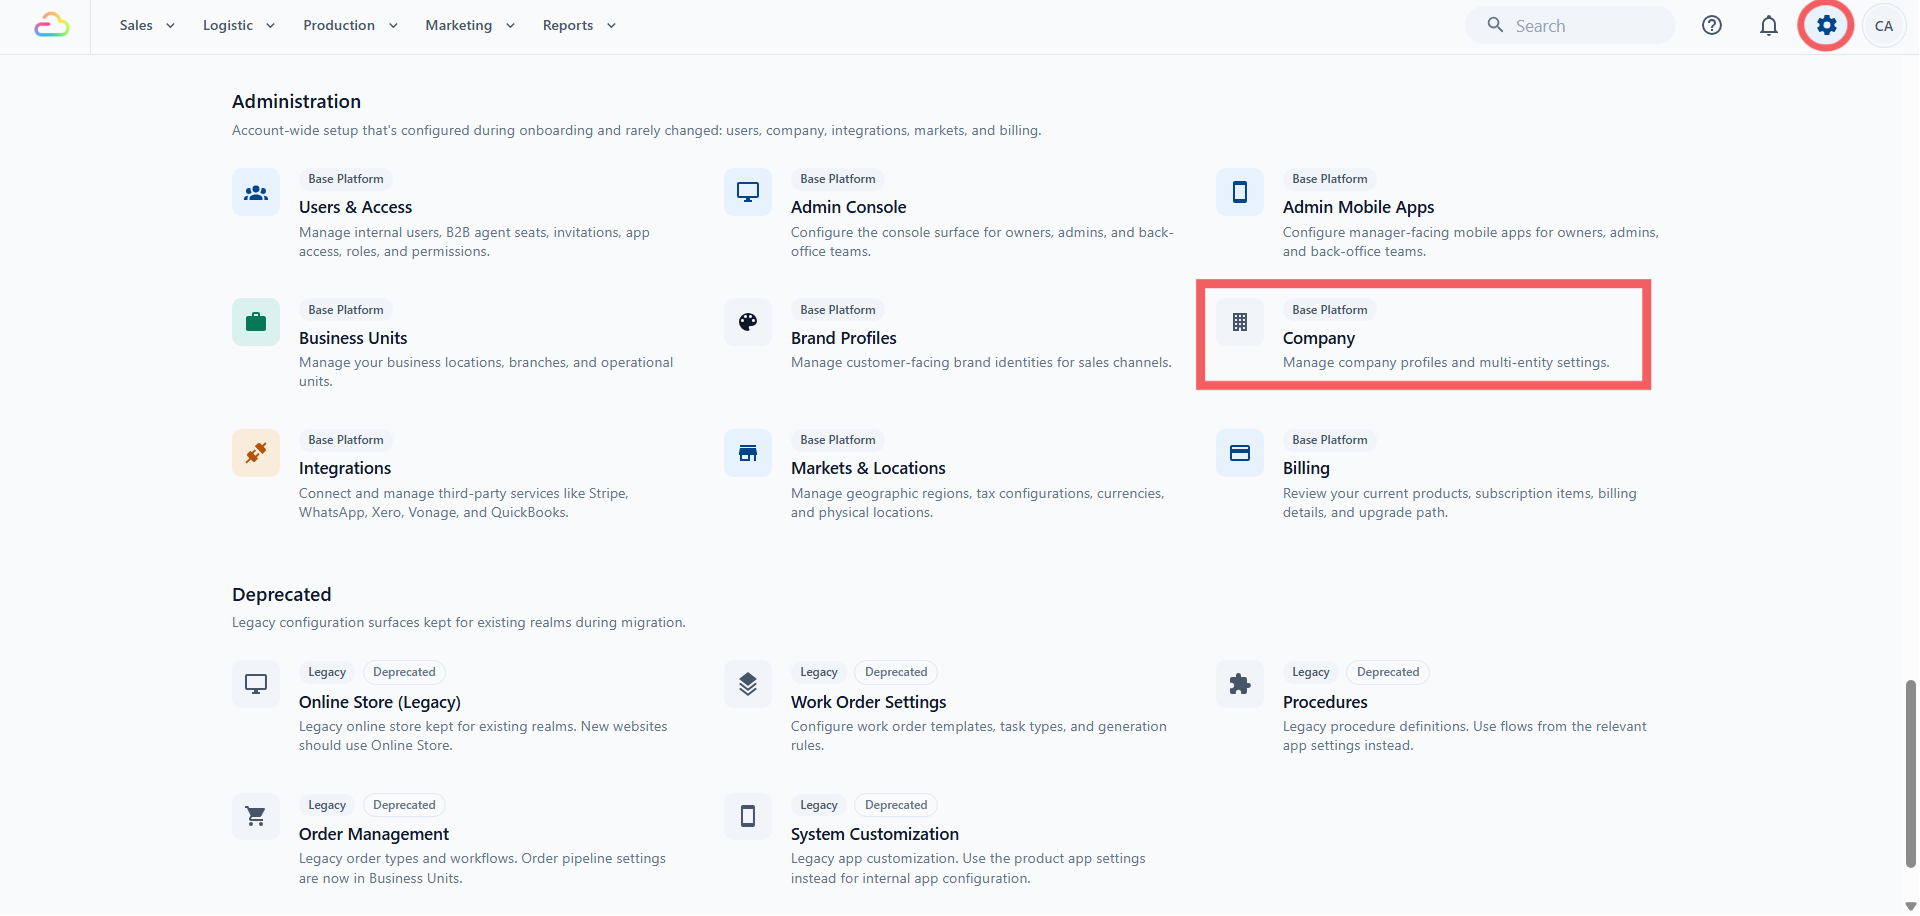Click the Deprecated badge on Work Order Settings

click(895, 672)
